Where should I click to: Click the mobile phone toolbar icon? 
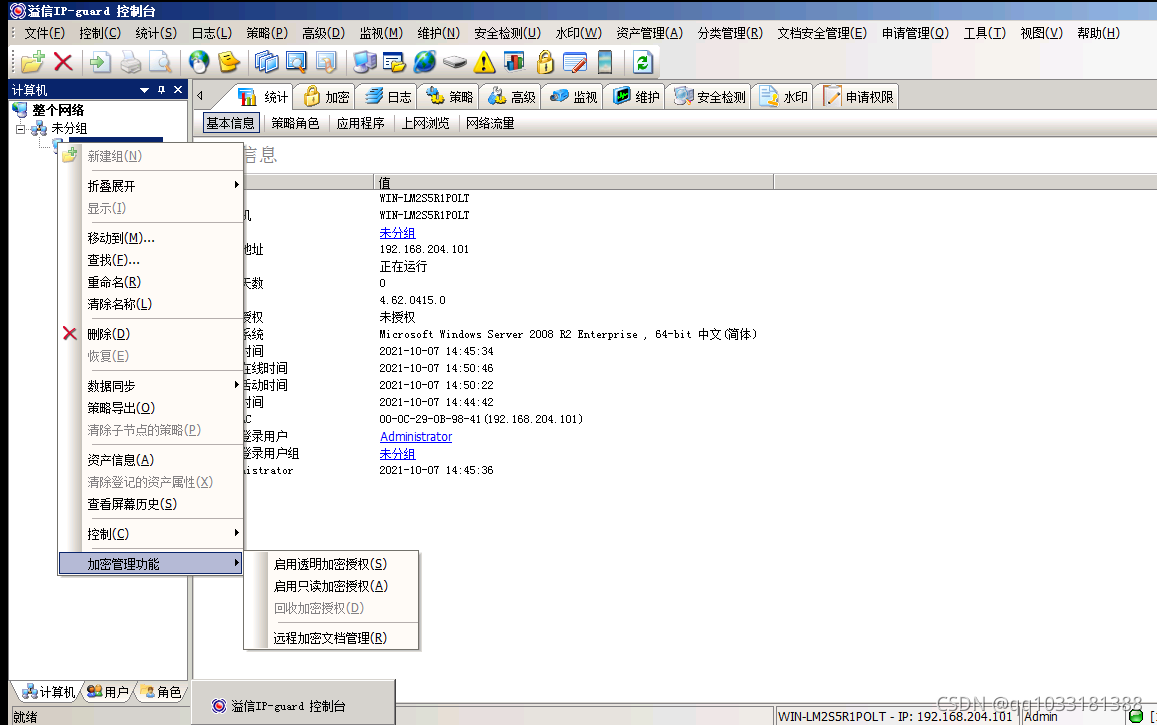tap(605, 63)
